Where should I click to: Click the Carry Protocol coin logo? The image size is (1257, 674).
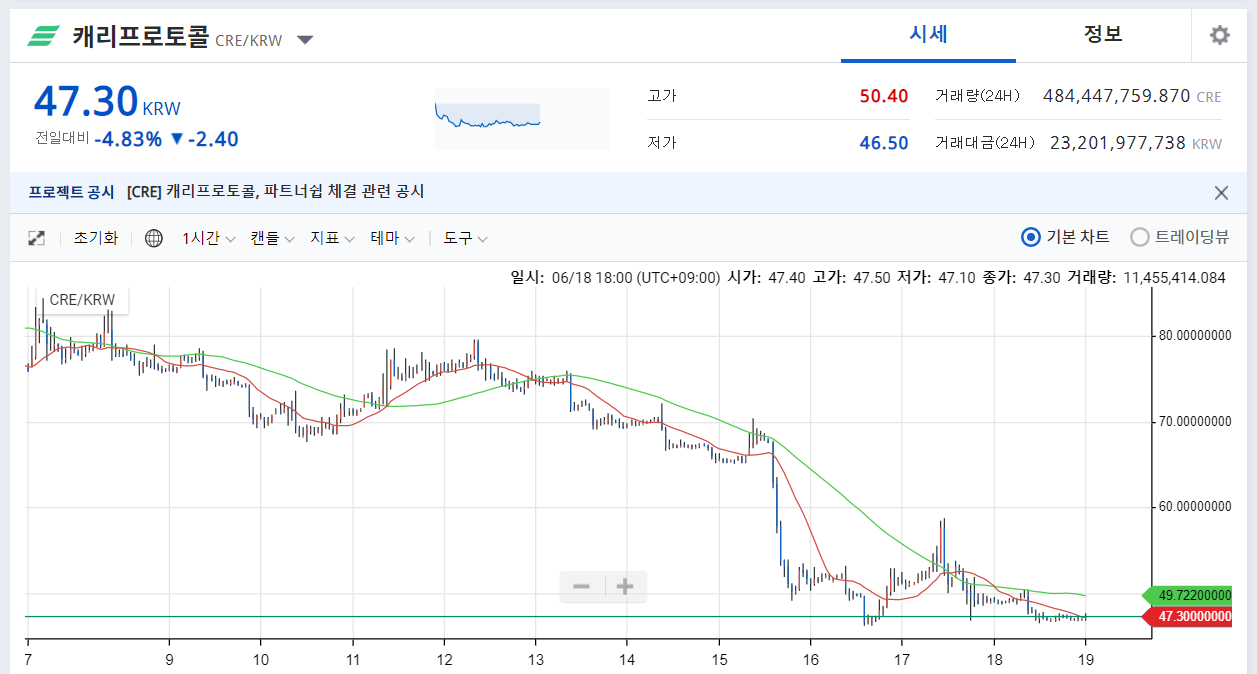(43, 34)
